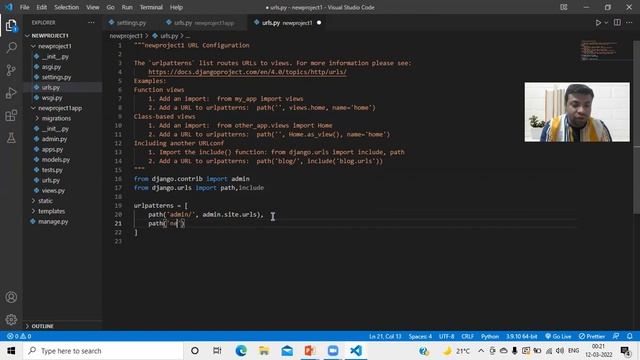The height and width of the screenshot is (360, 640).
Task: Open the Selection menu
Action: pyautogui.click(x=67, y=7)
